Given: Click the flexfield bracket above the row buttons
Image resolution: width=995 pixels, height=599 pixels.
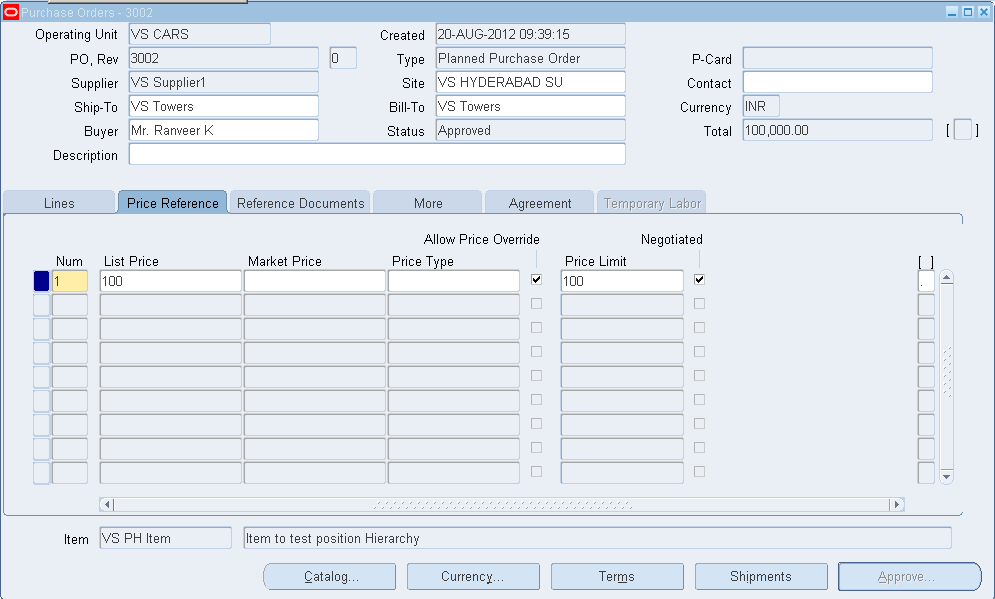Looking at the screenshot, I should coord(925,260).
